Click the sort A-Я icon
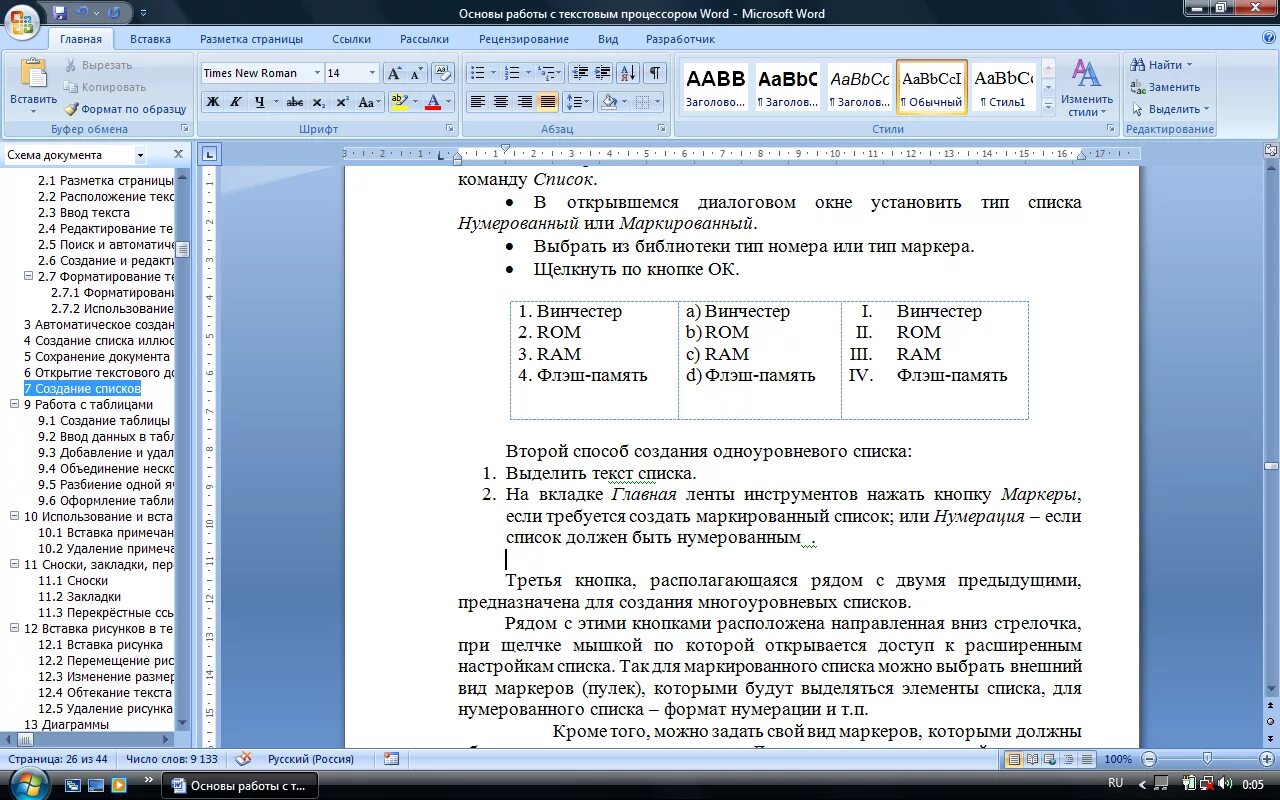The width and height of the screenshot is (1280, 800). point(628,73)
